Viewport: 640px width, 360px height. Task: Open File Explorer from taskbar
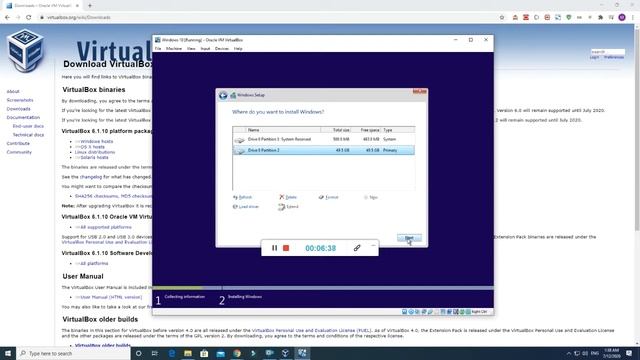coord(188,353)
